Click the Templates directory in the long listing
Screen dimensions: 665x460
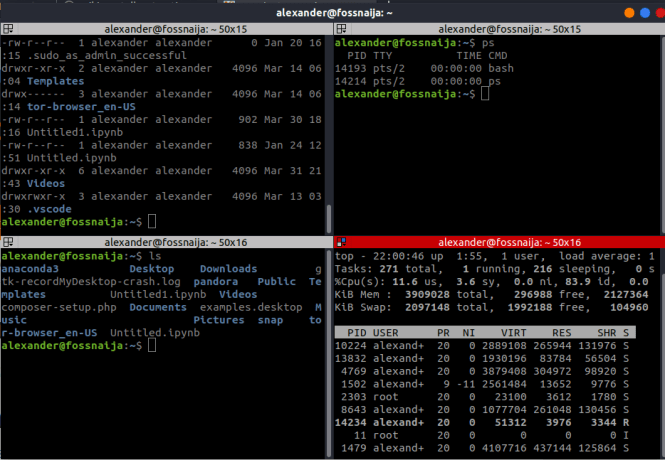56,81
